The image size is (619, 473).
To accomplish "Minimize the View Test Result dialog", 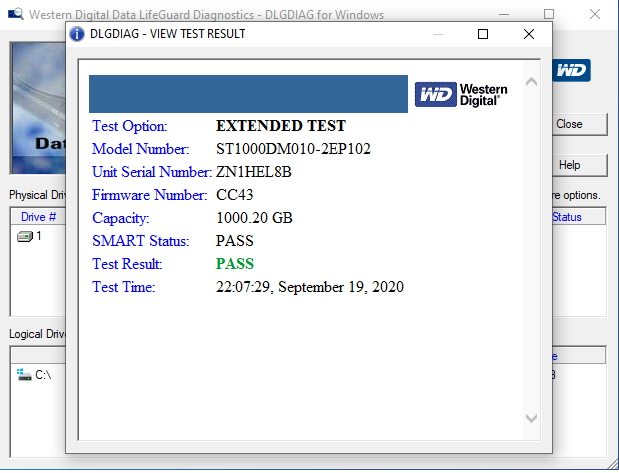I will 438,34.
